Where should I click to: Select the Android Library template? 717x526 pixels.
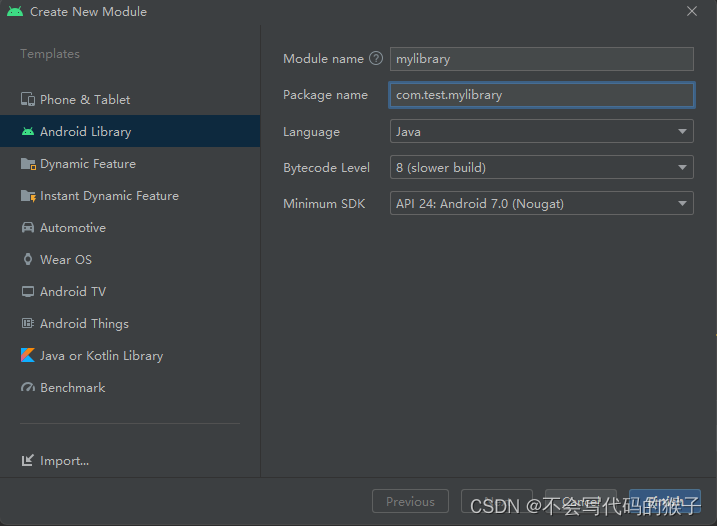[130, 131]
